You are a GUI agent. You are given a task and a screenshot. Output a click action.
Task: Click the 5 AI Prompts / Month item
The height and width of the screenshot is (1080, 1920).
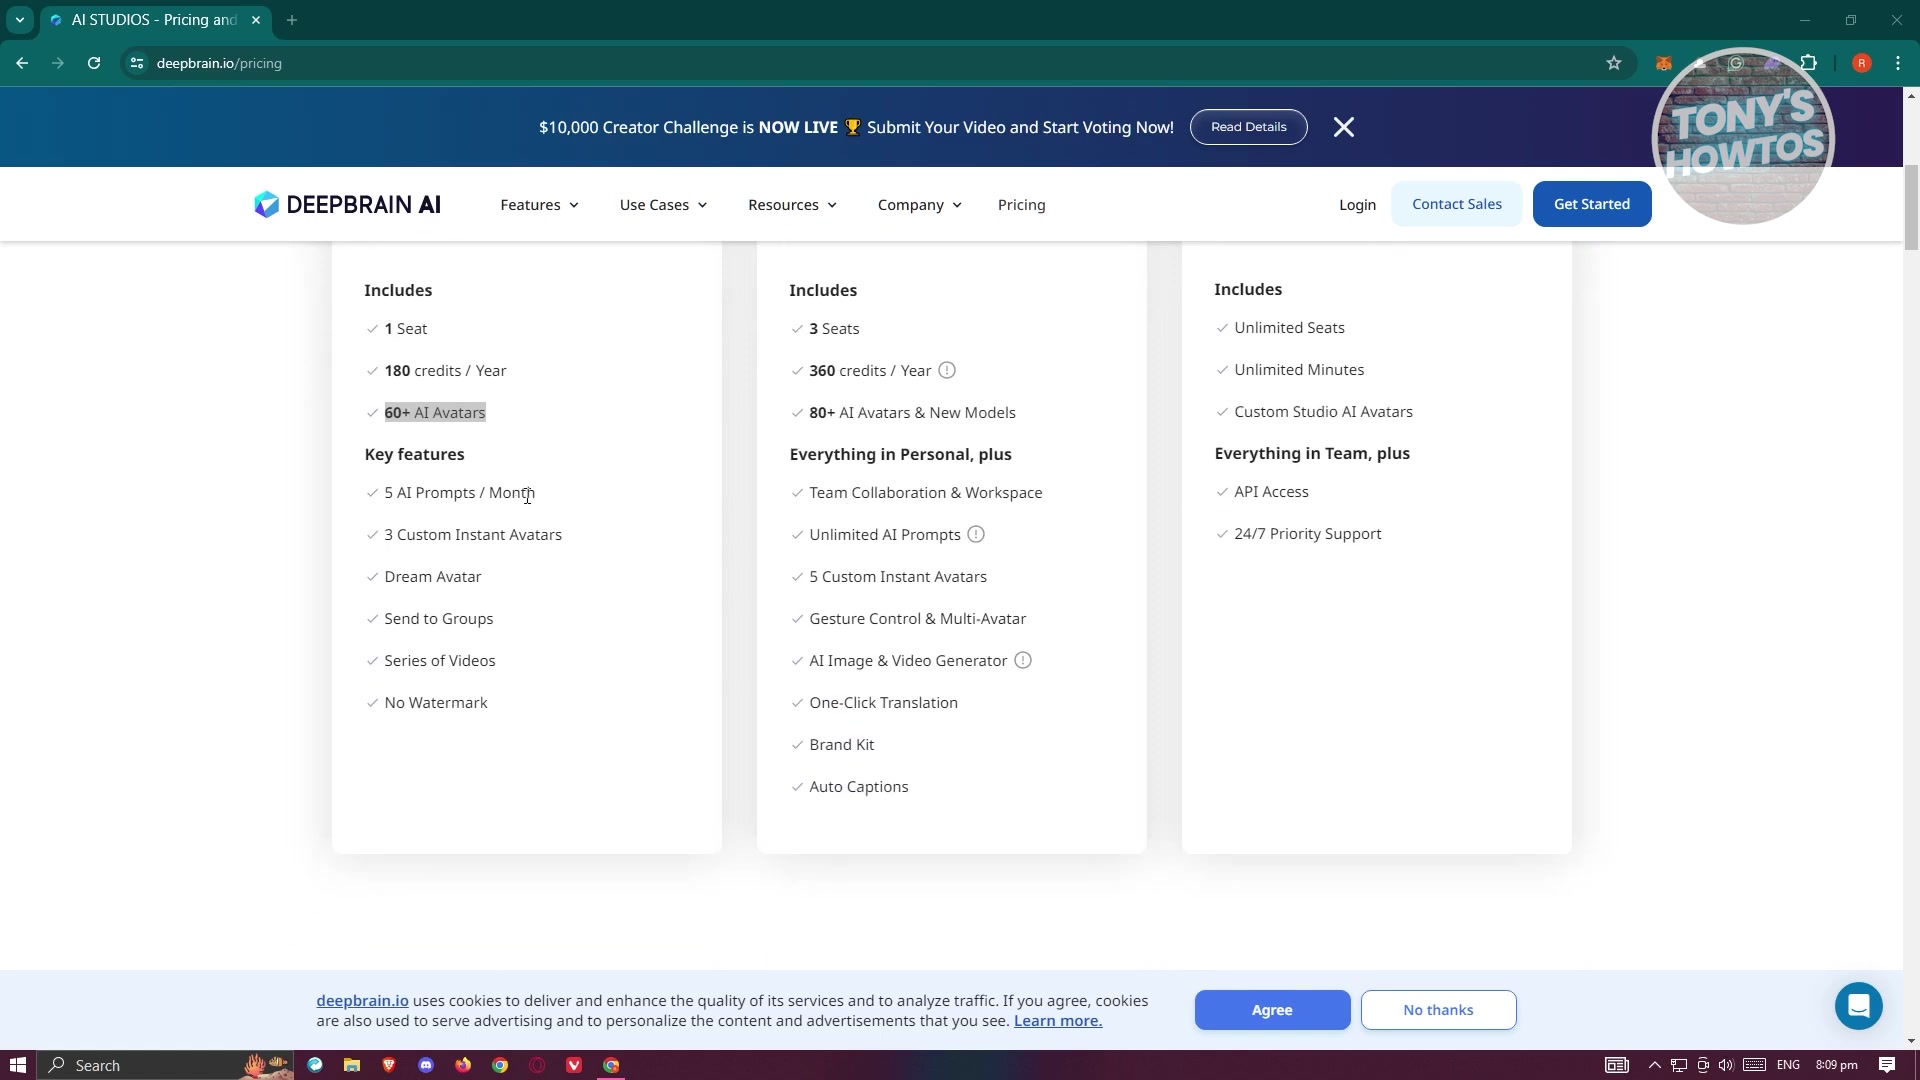pos(459,493)
